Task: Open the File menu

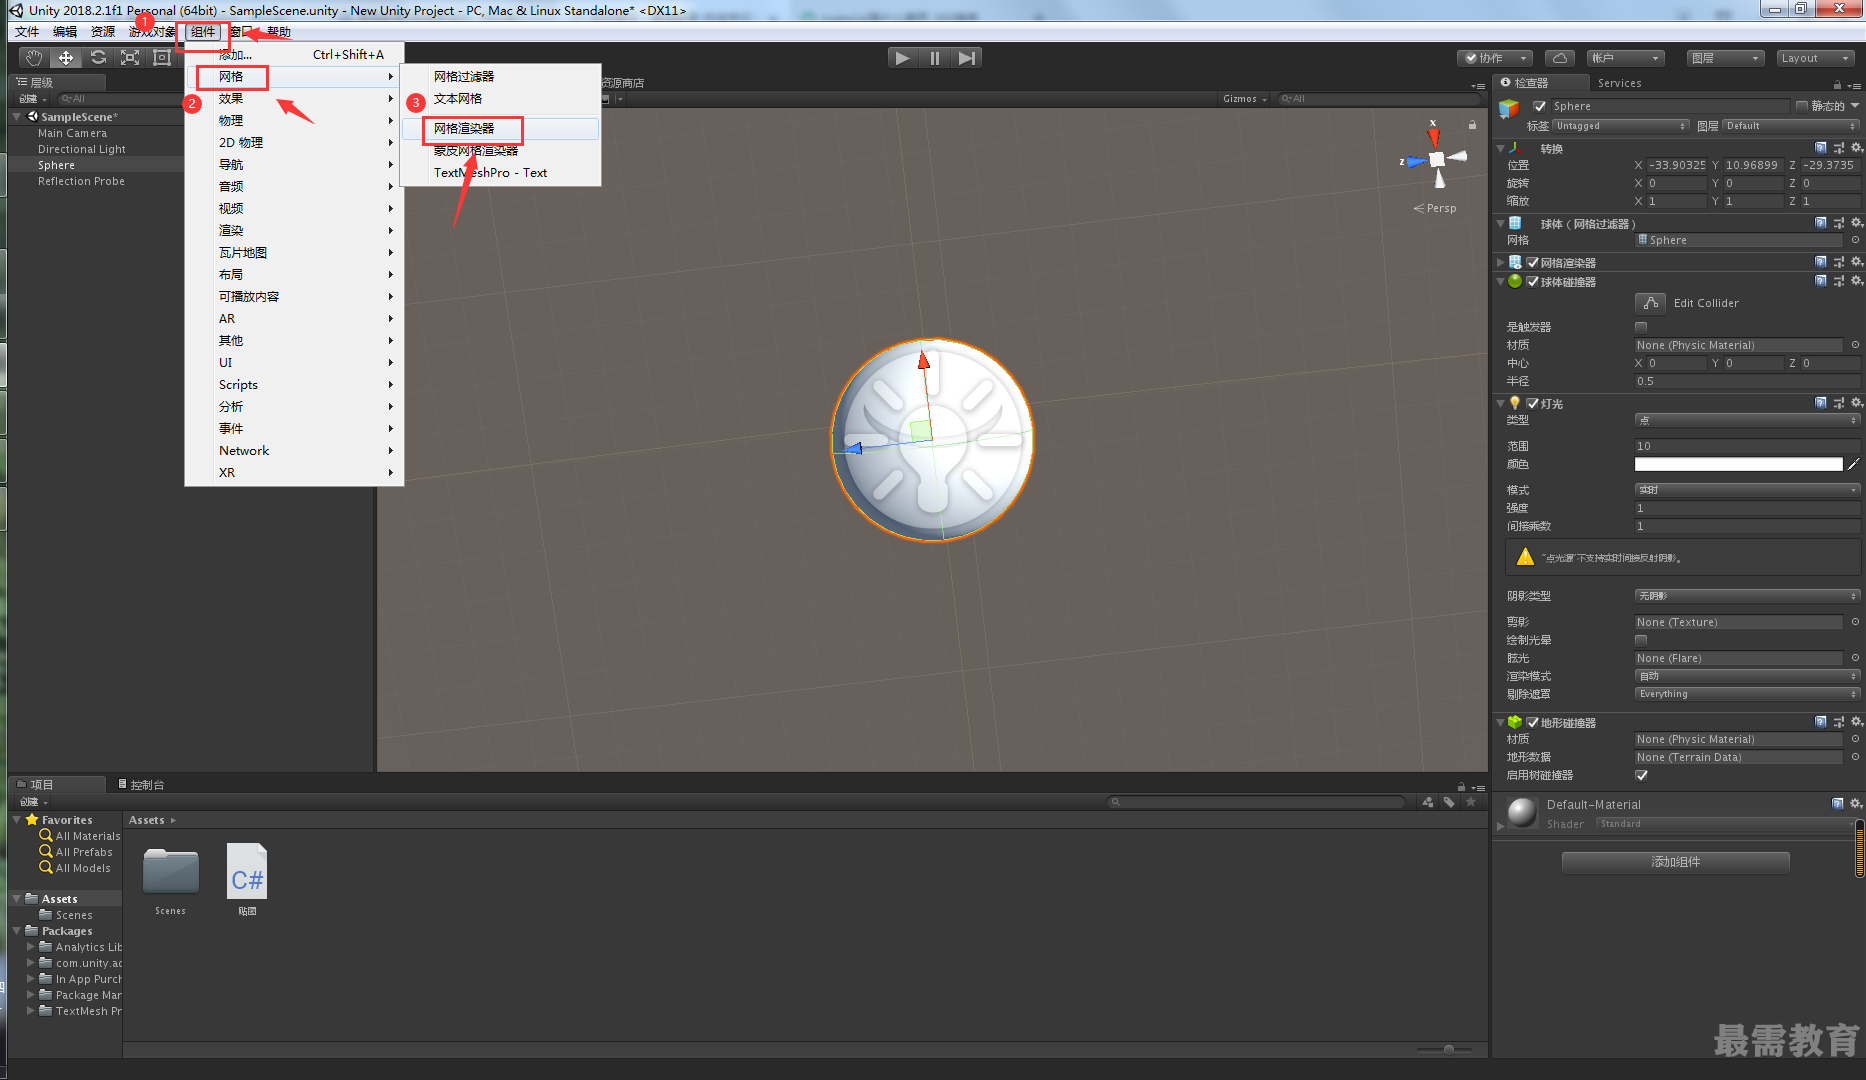Action: 27,32
